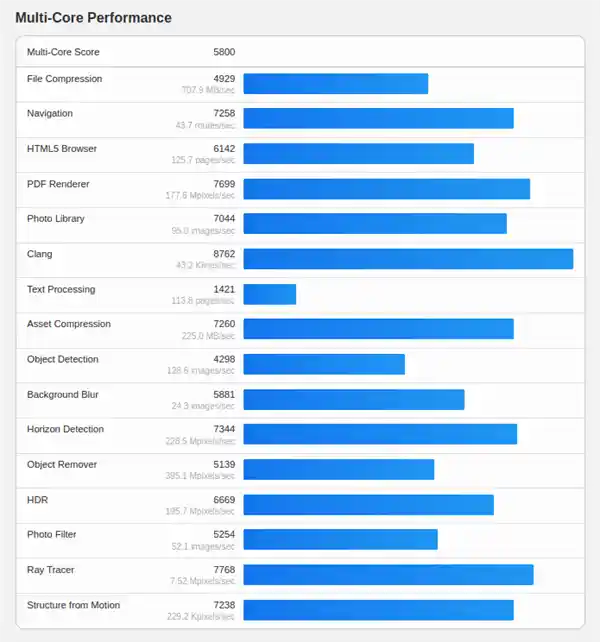600x642 pixels.
Task: Click the Ray Tracer result bar
Action: pyautogui.click(x=389, y=574)
